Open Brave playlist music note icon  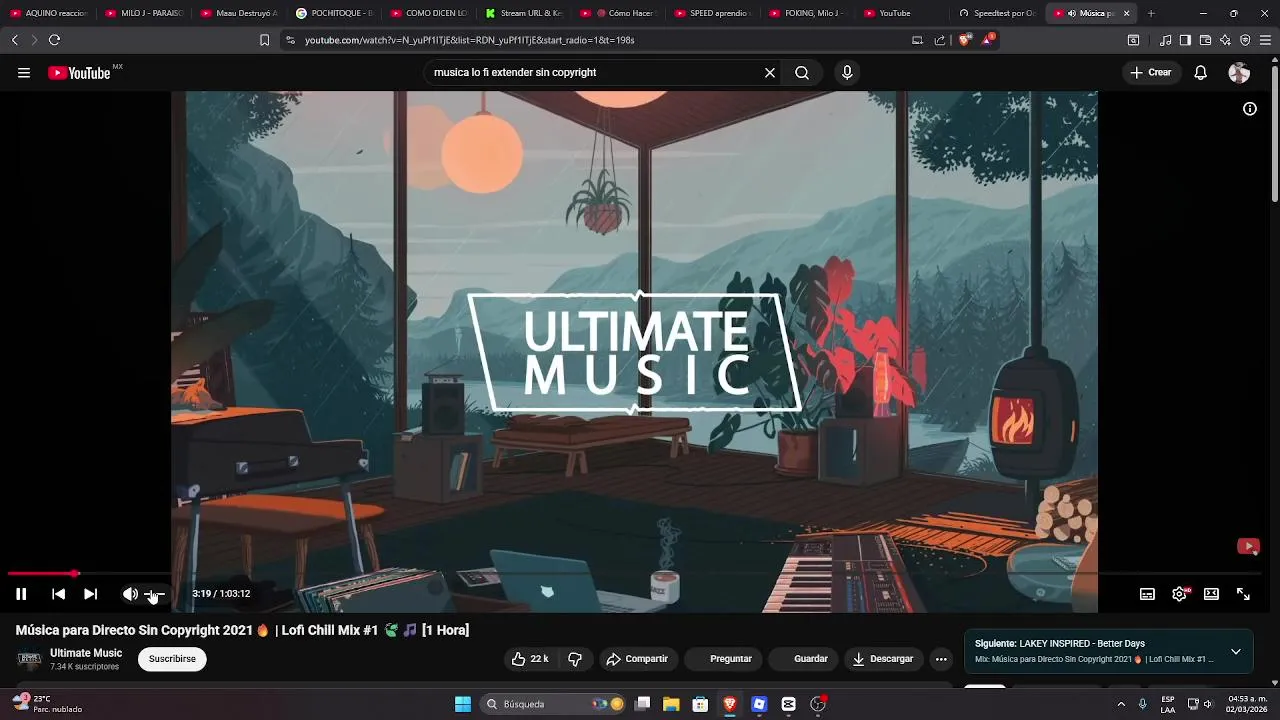click(x=1166, y=40)
